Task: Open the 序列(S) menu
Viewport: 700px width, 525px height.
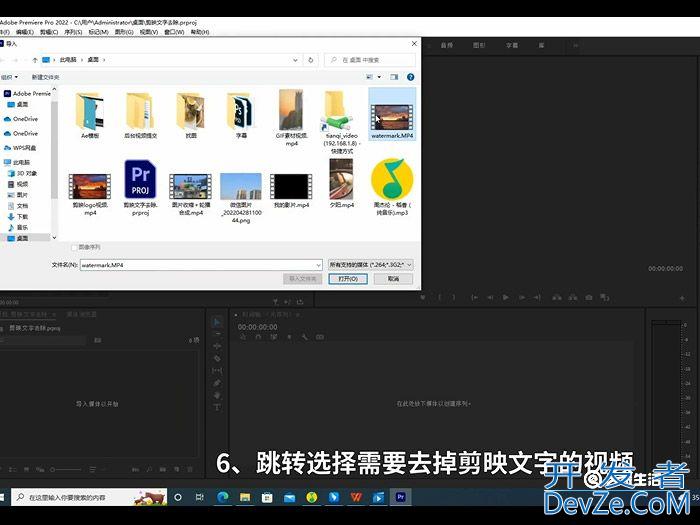Action: pos(73,32)
